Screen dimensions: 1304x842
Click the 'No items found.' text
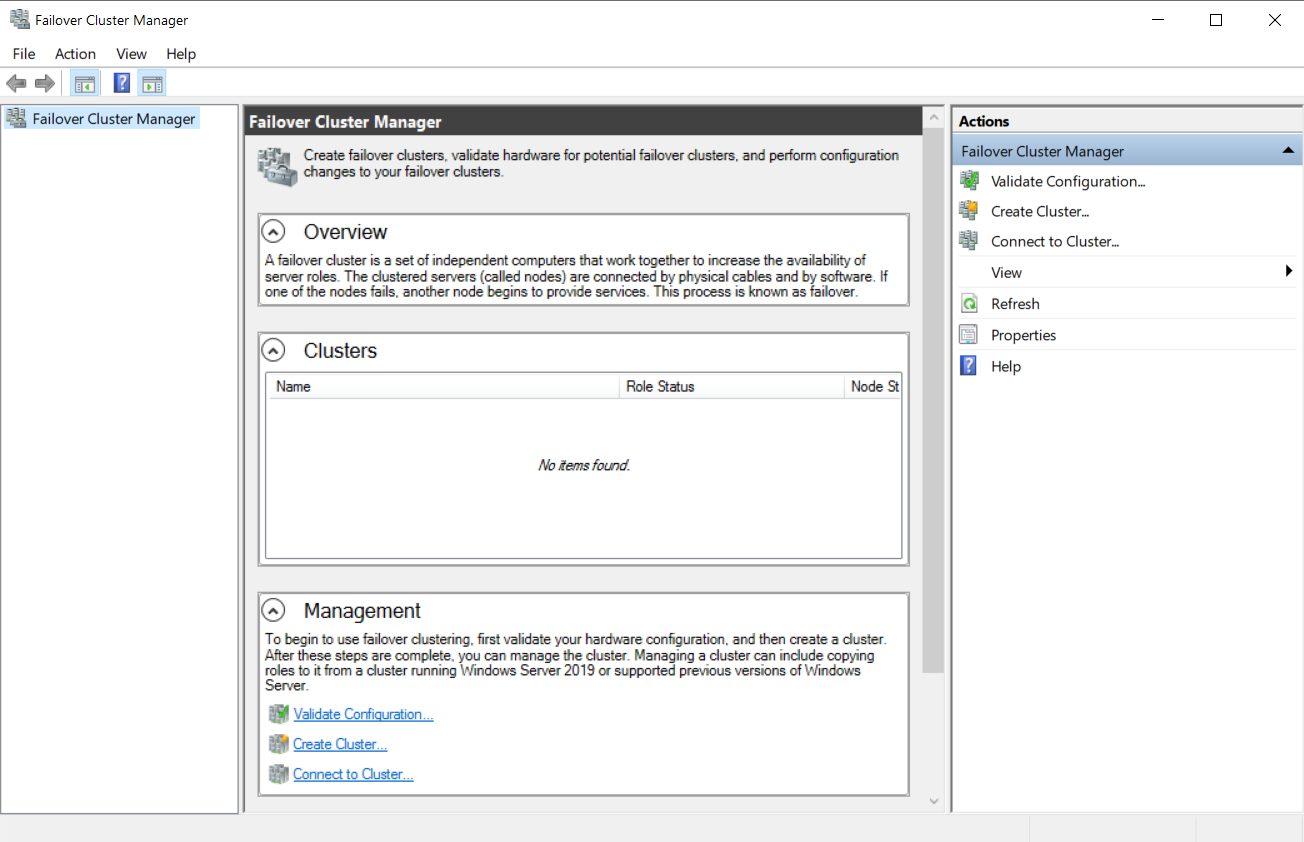pyautogui.click(x=584, y=465)
